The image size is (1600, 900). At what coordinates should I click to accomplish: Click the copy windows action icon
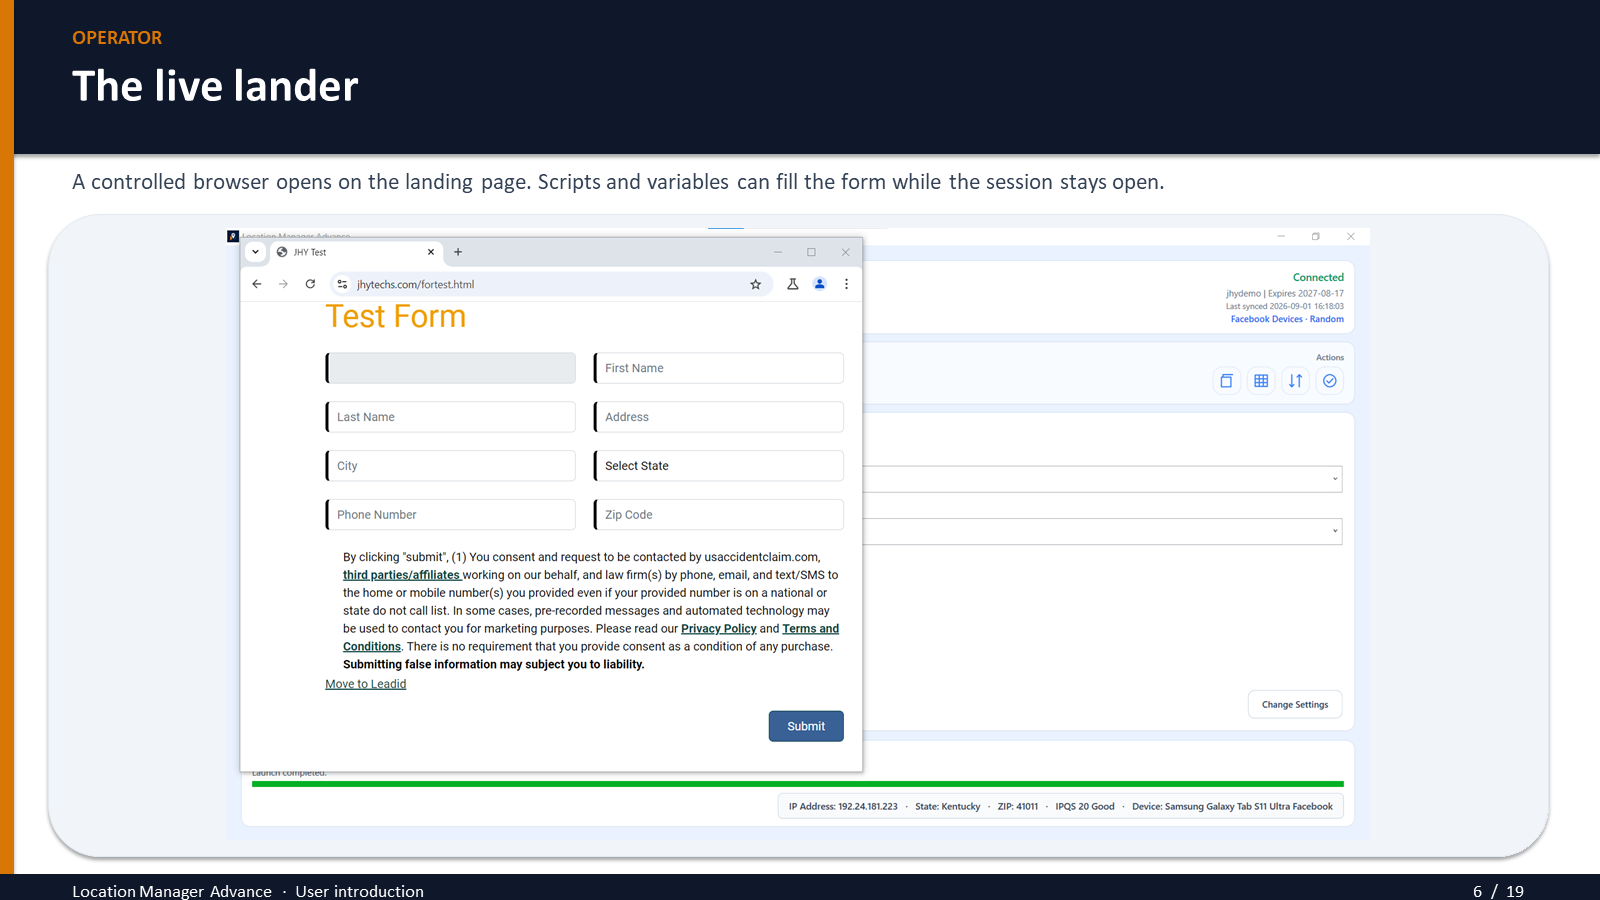[1226, 381]
